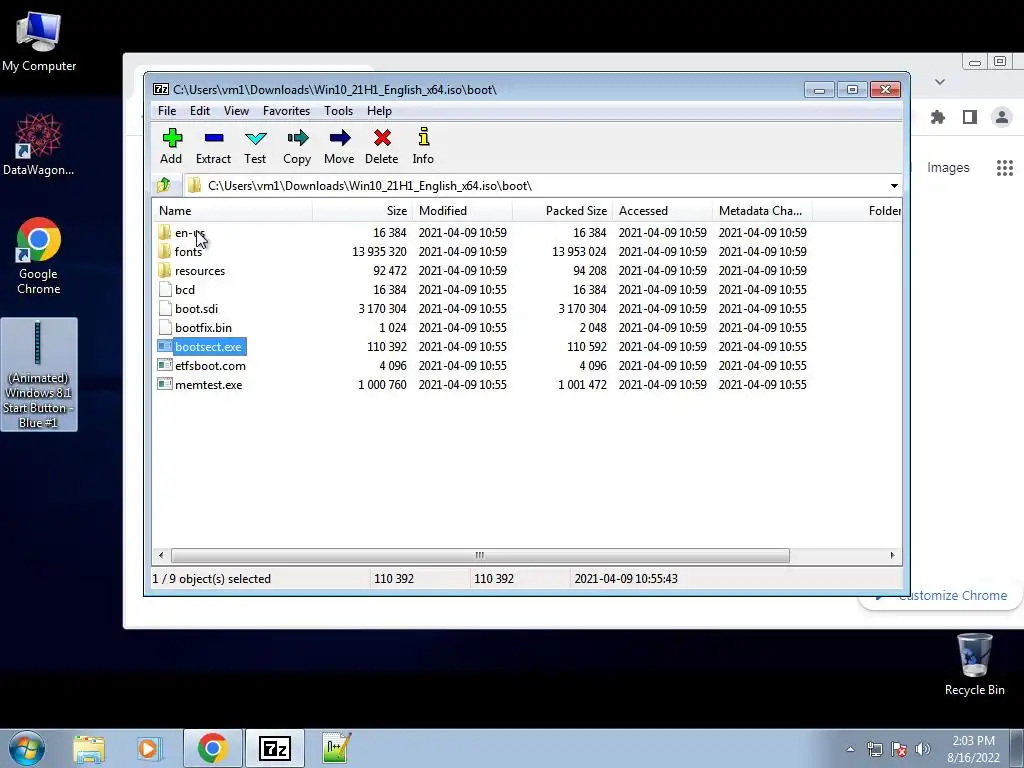Viewport: 1024px width, 768px height.
Task: Sort by Metadata Changed column header
Action: (x=762, y=211)
